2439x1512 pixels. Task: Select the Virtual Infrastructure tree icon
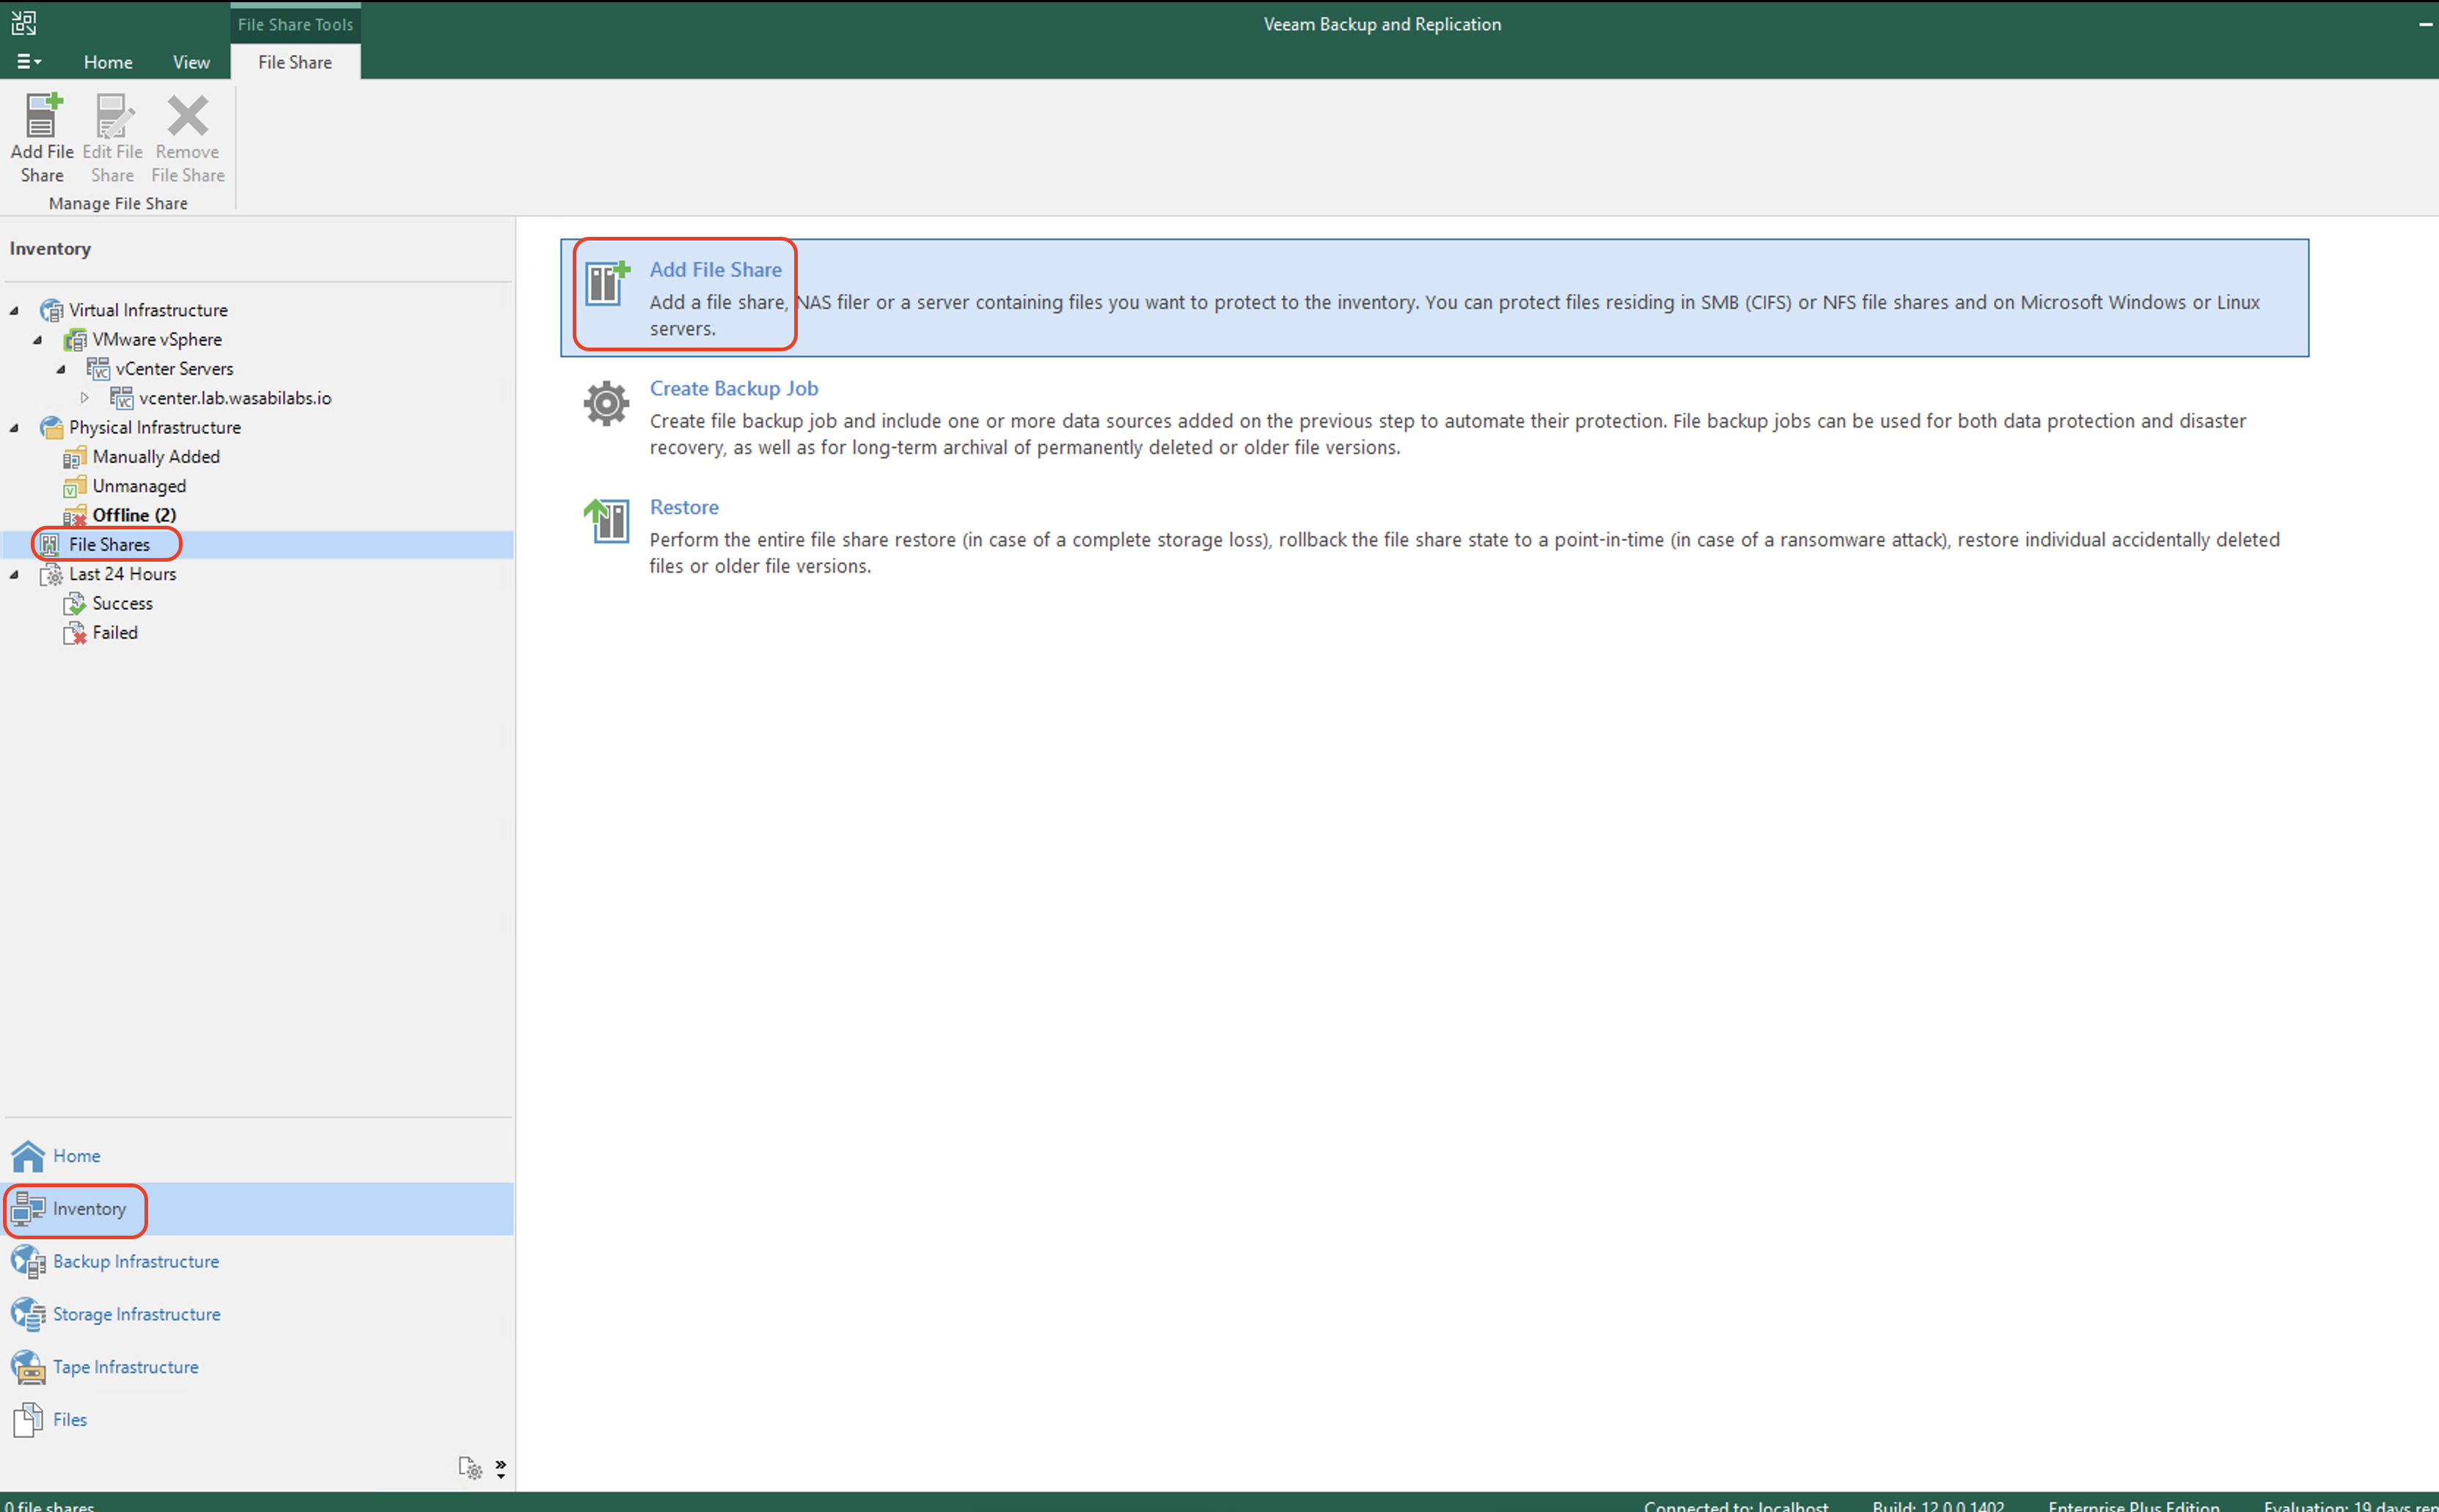coord(51,311)
